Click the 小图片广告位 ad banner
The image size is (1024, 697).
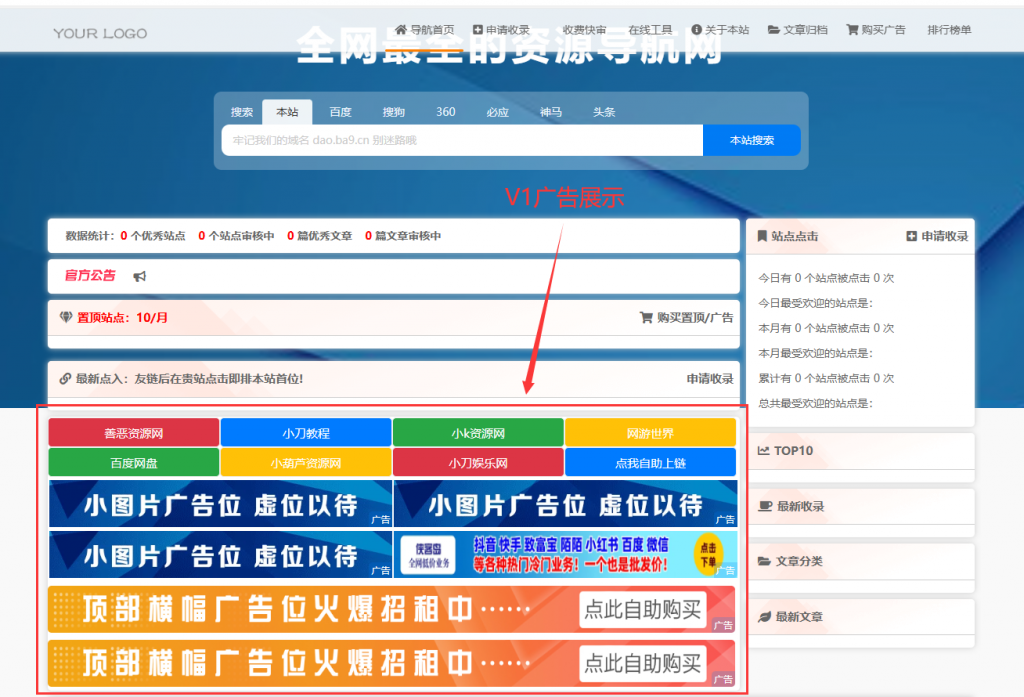[x=220, y=504]
